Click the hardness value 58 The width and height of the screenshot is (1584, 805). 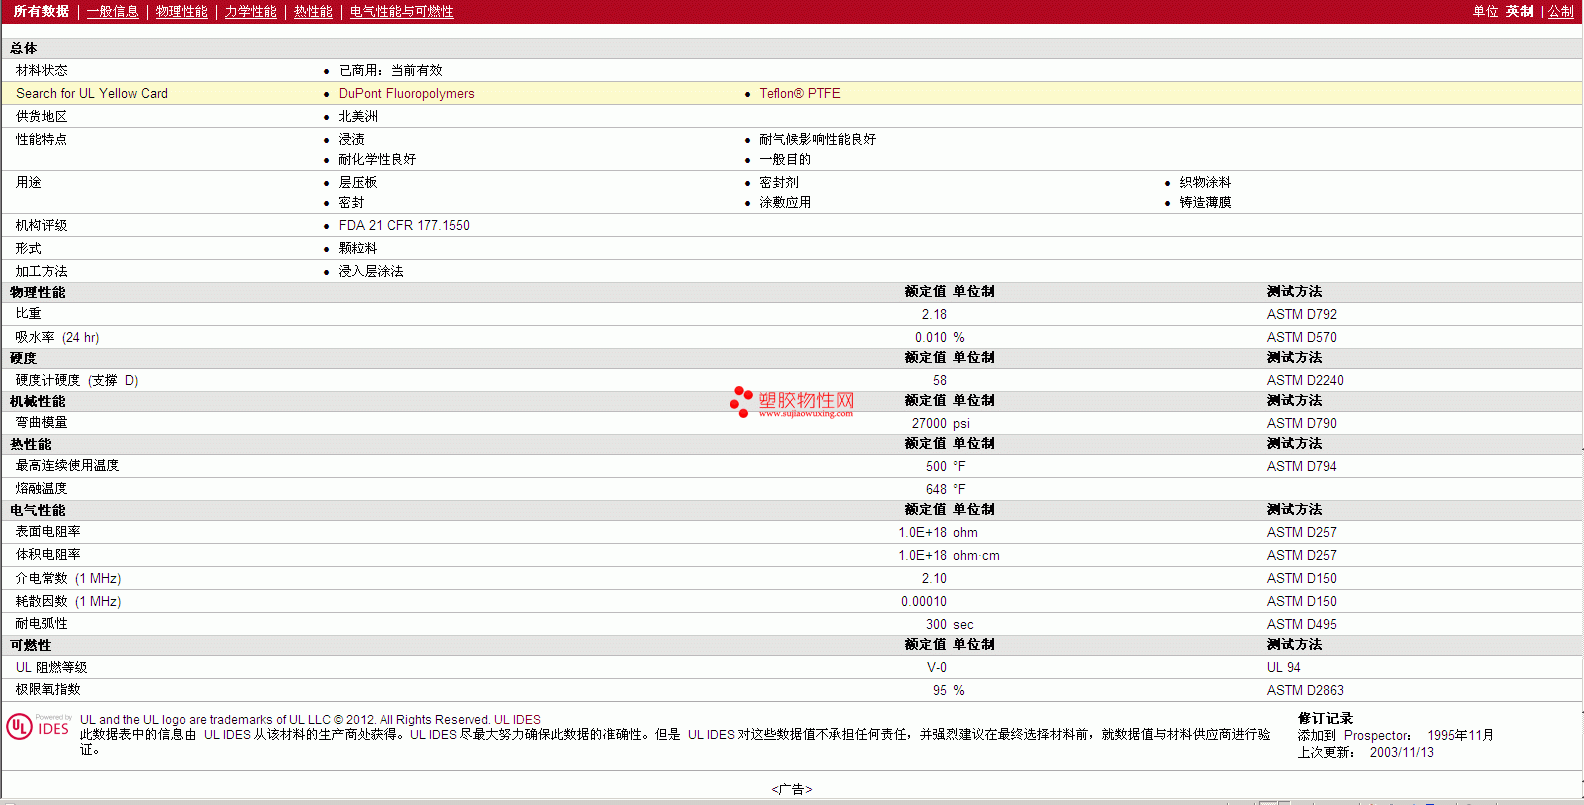940,380
